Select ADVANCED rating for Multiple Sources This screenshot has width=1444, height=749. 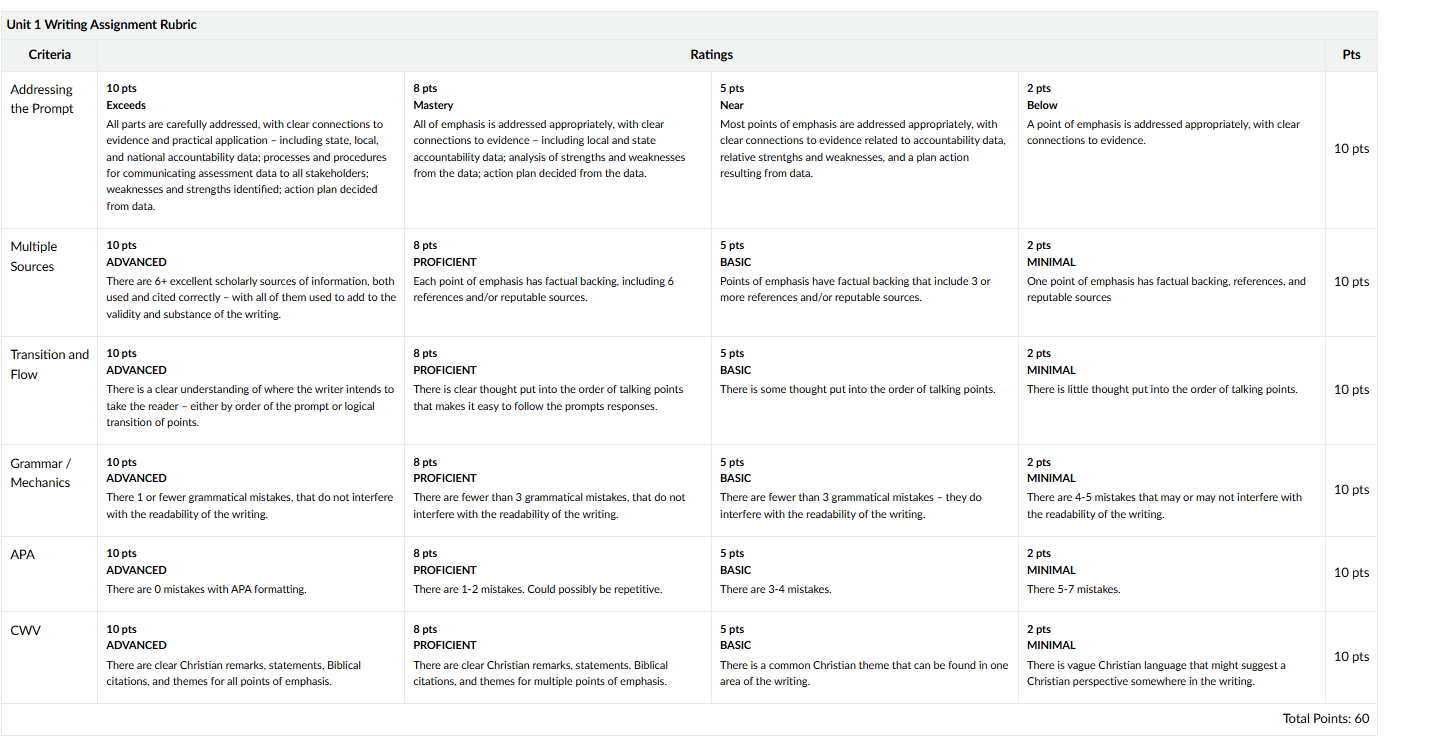(x=251, y=283)
